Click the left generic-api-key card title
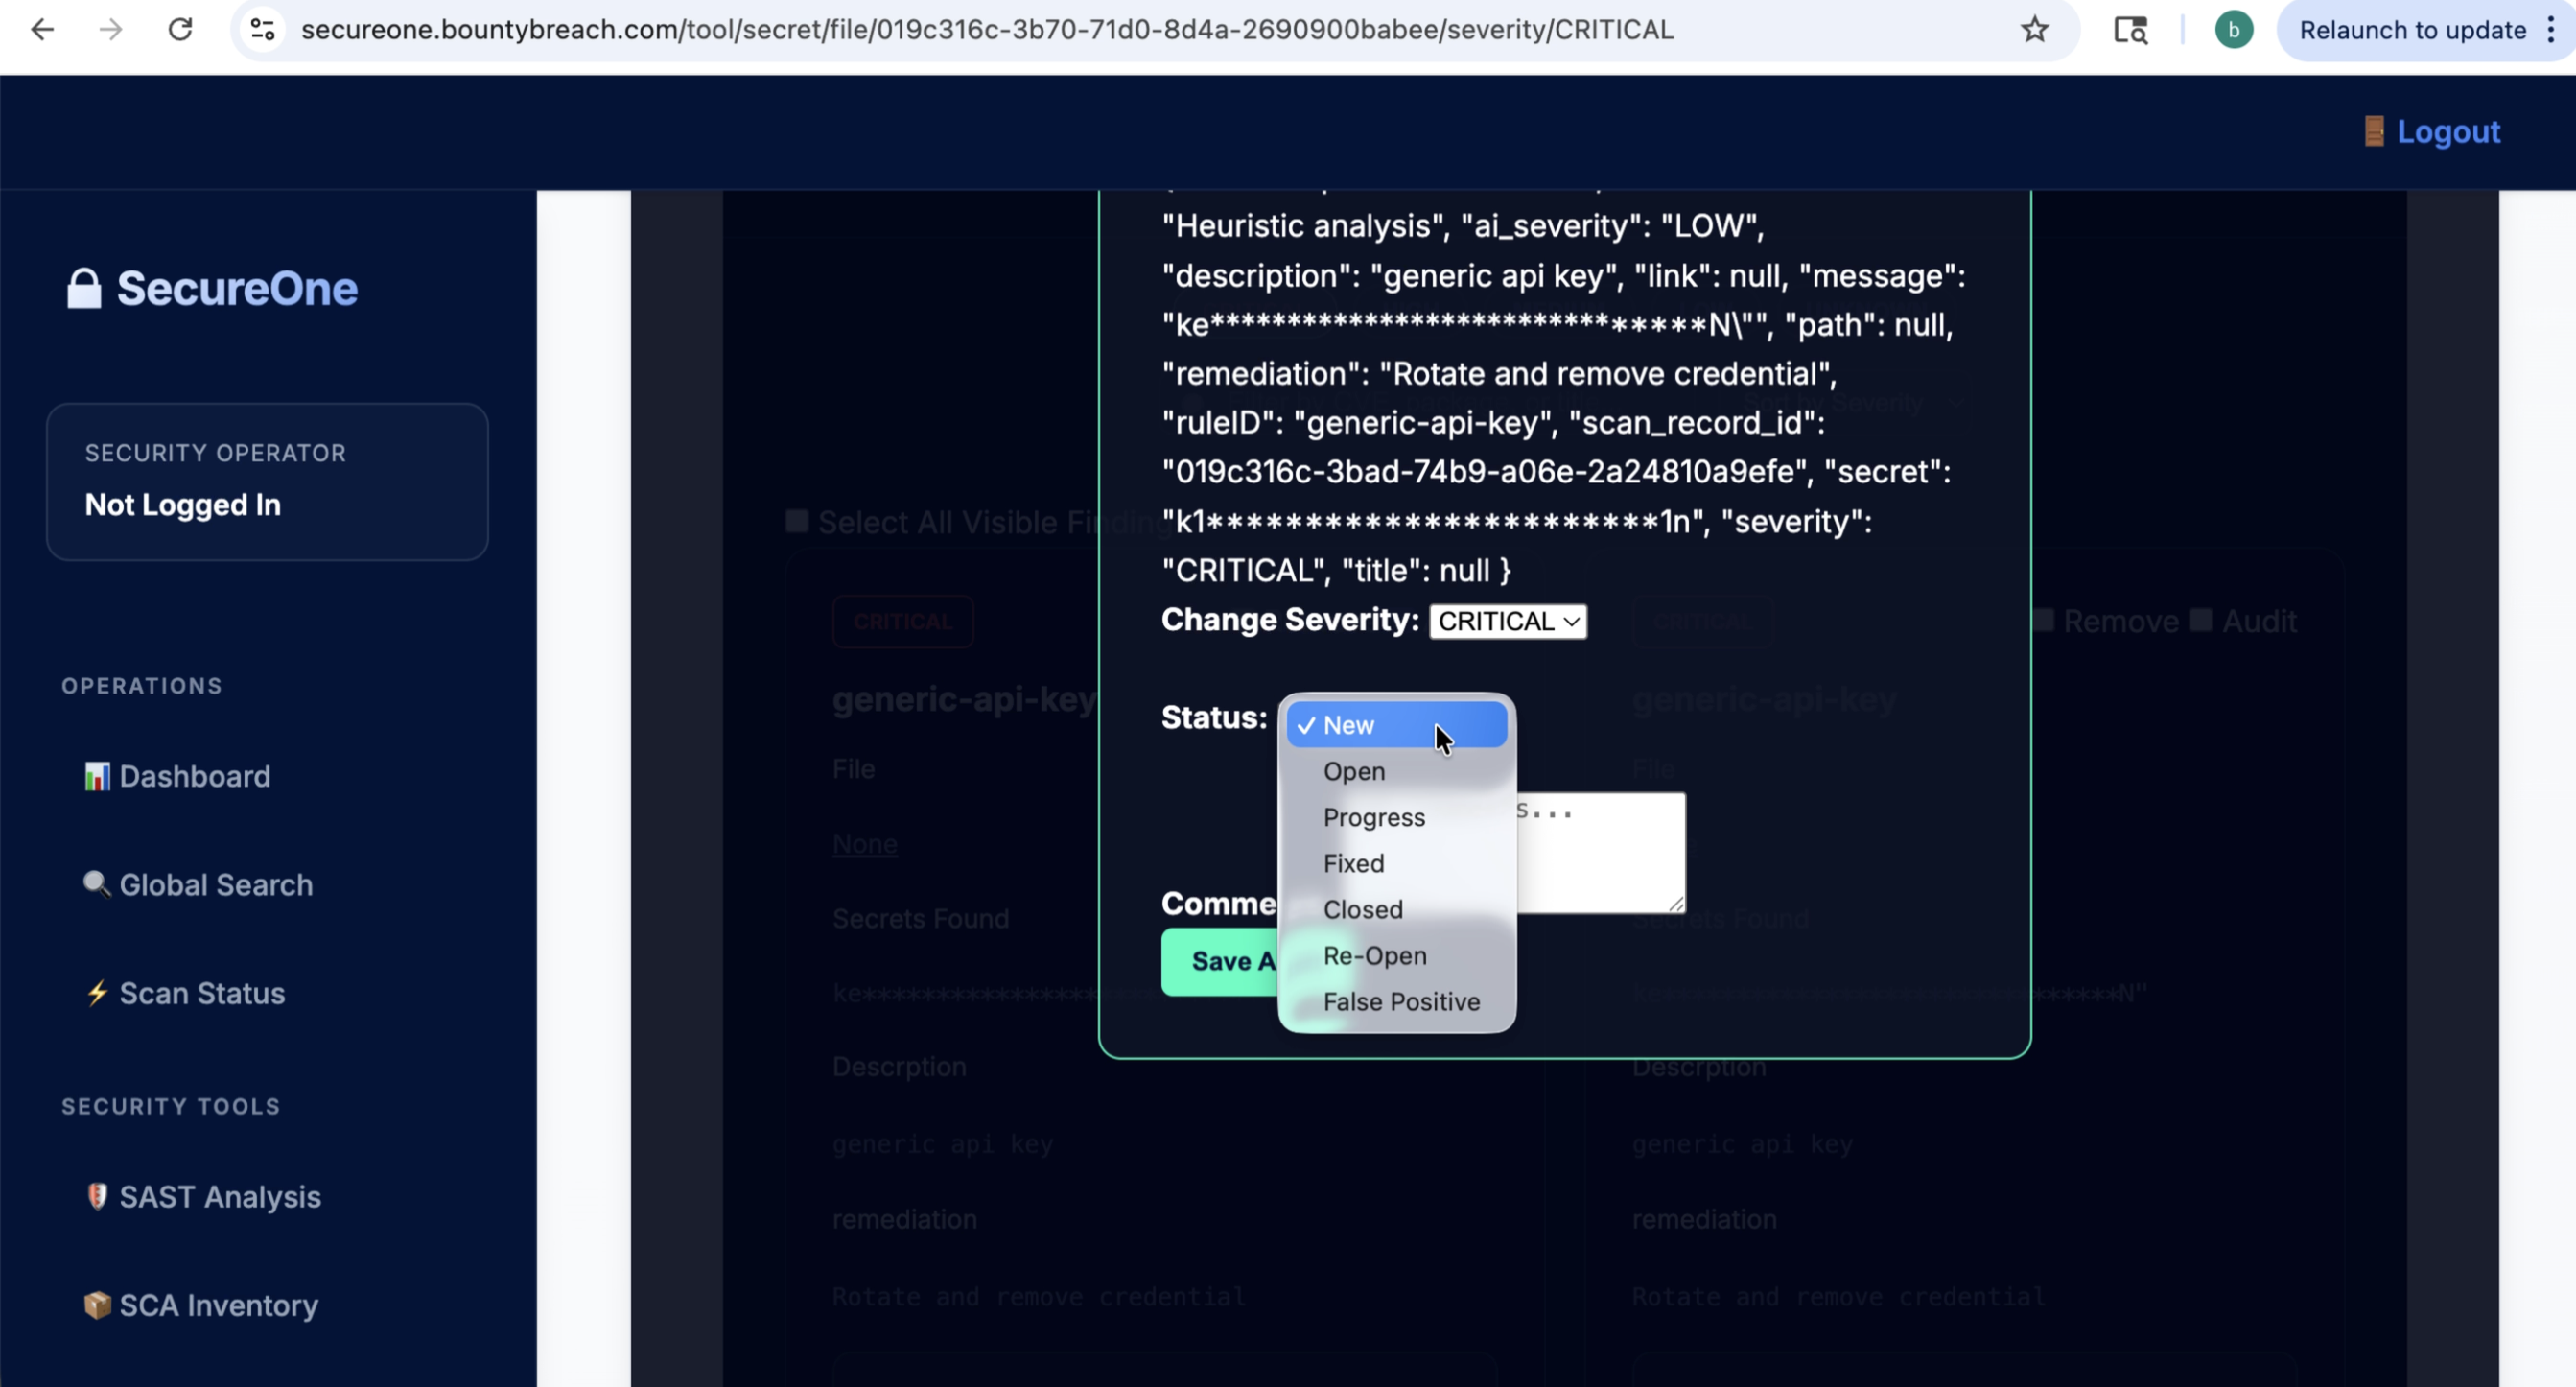The image size is (2576, 1387). pyautogui.click(x=964, y=698)
